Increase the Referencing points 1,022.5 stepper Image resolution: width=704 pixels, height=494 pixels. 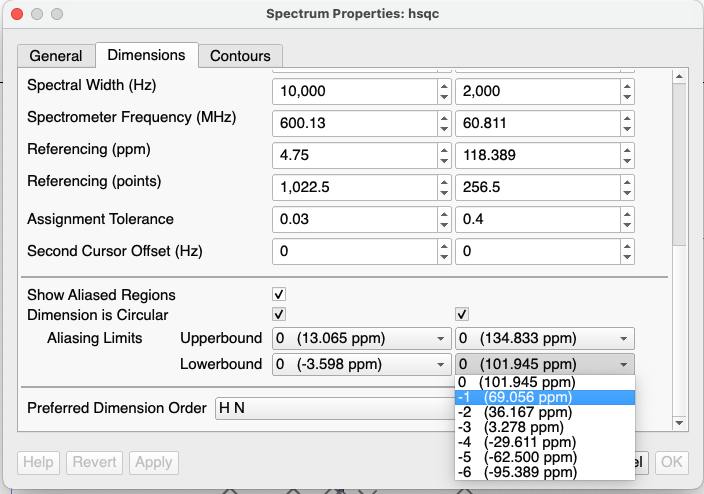click(x=444, y=182)
